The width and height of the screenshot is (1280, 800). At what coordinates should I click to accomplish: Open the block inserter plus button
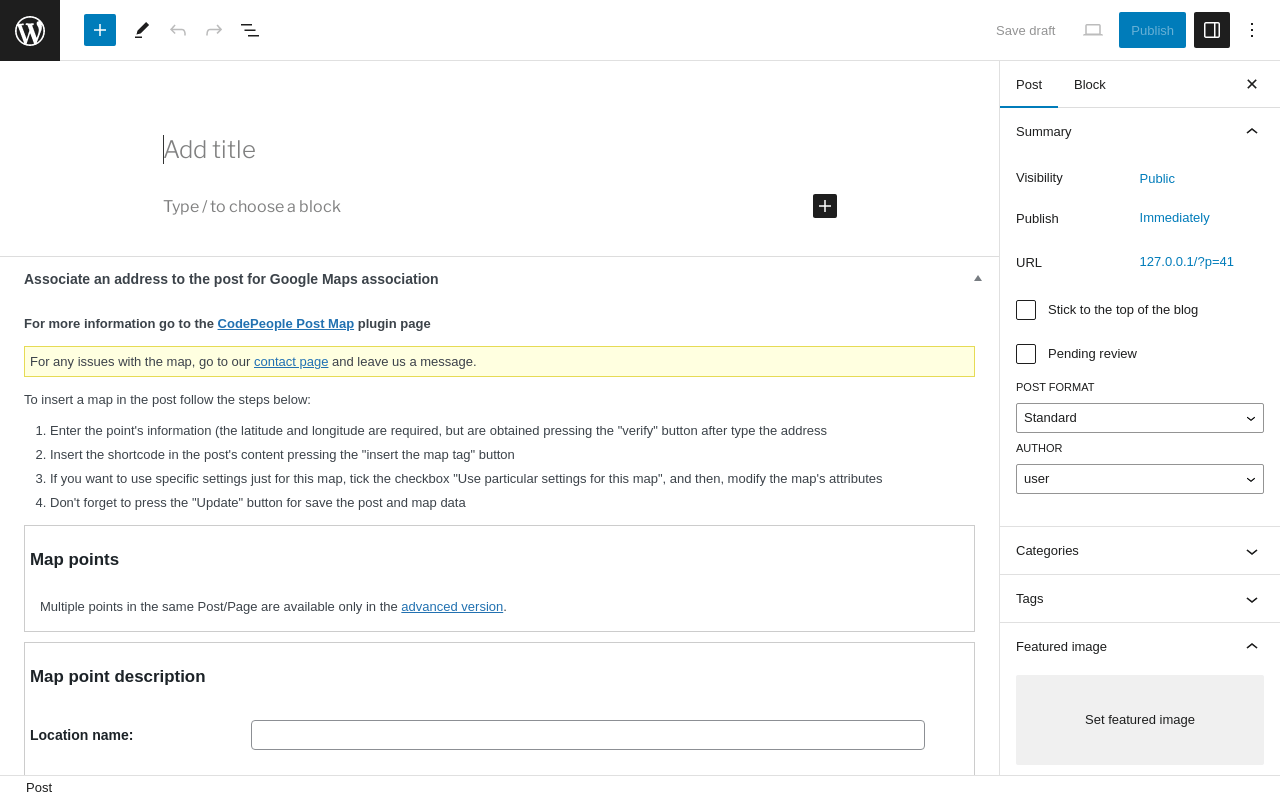(100, 30)
